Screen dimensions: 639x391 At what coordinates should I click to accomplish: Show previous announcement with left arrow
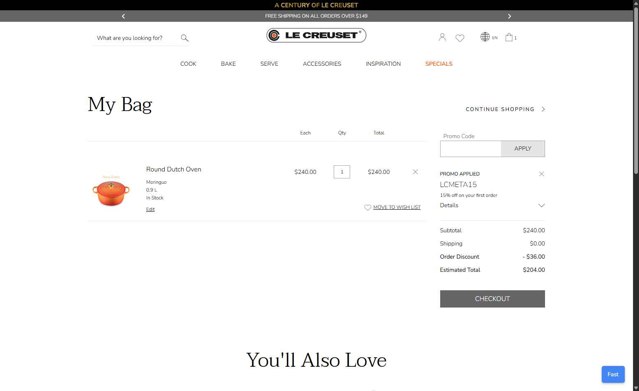coord(123,16)
